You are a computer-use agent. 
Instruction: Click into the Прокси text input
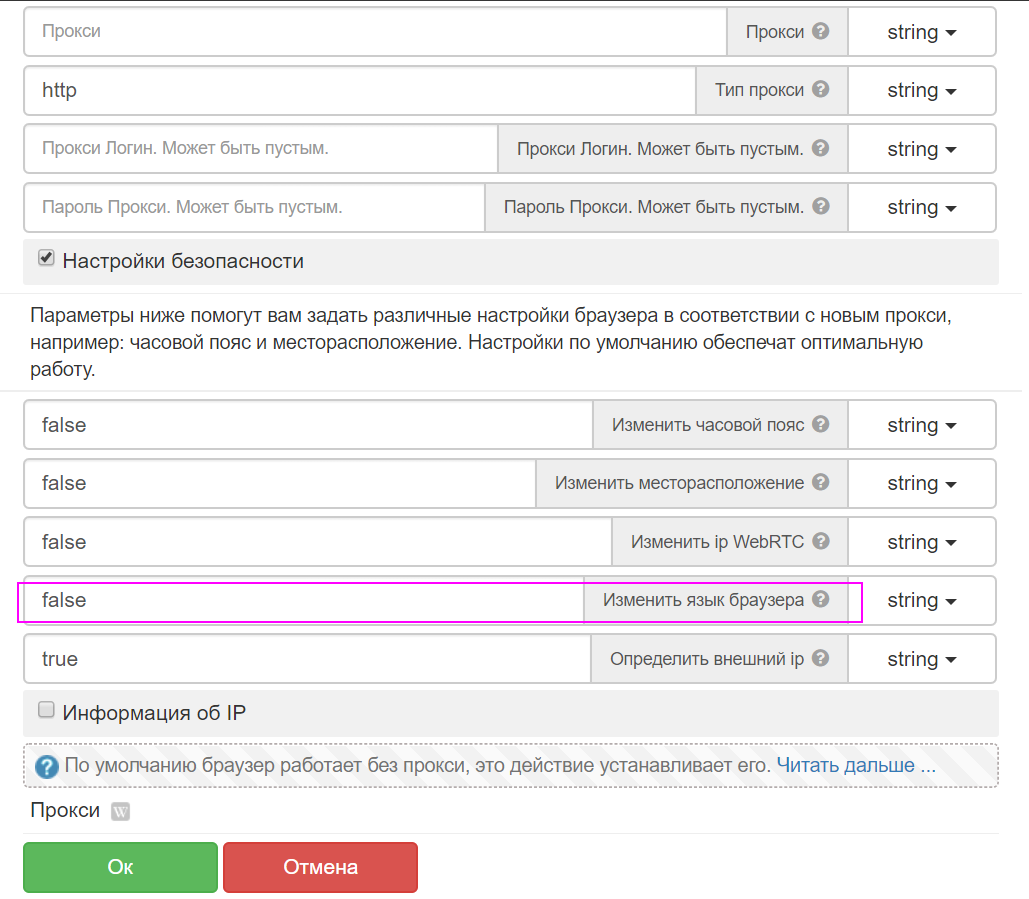(x=375, y=32)
